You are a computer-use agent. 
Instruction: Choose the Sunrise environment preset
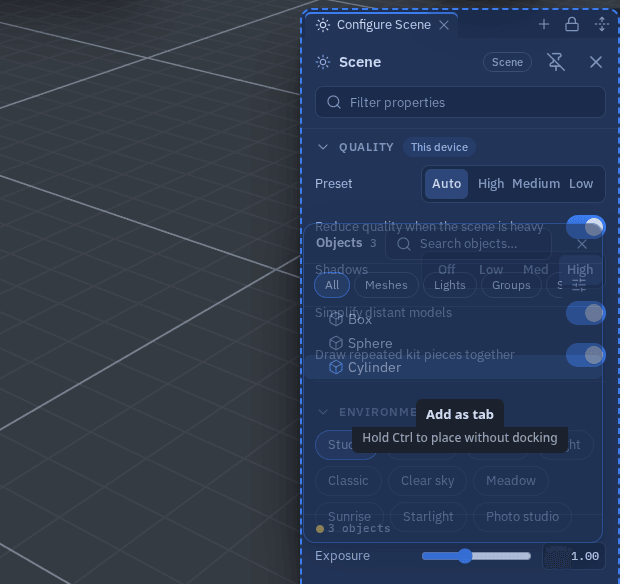[x=350, y=516]
